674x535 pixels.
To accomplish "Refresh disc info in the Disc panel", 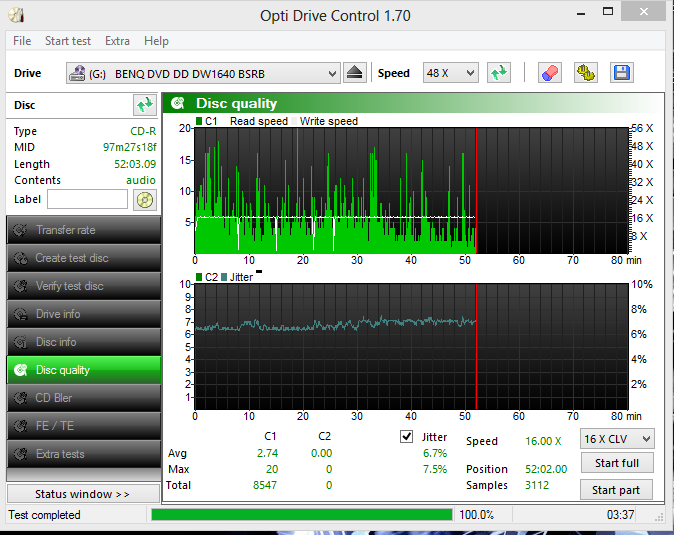I will [x=144, y=105].
